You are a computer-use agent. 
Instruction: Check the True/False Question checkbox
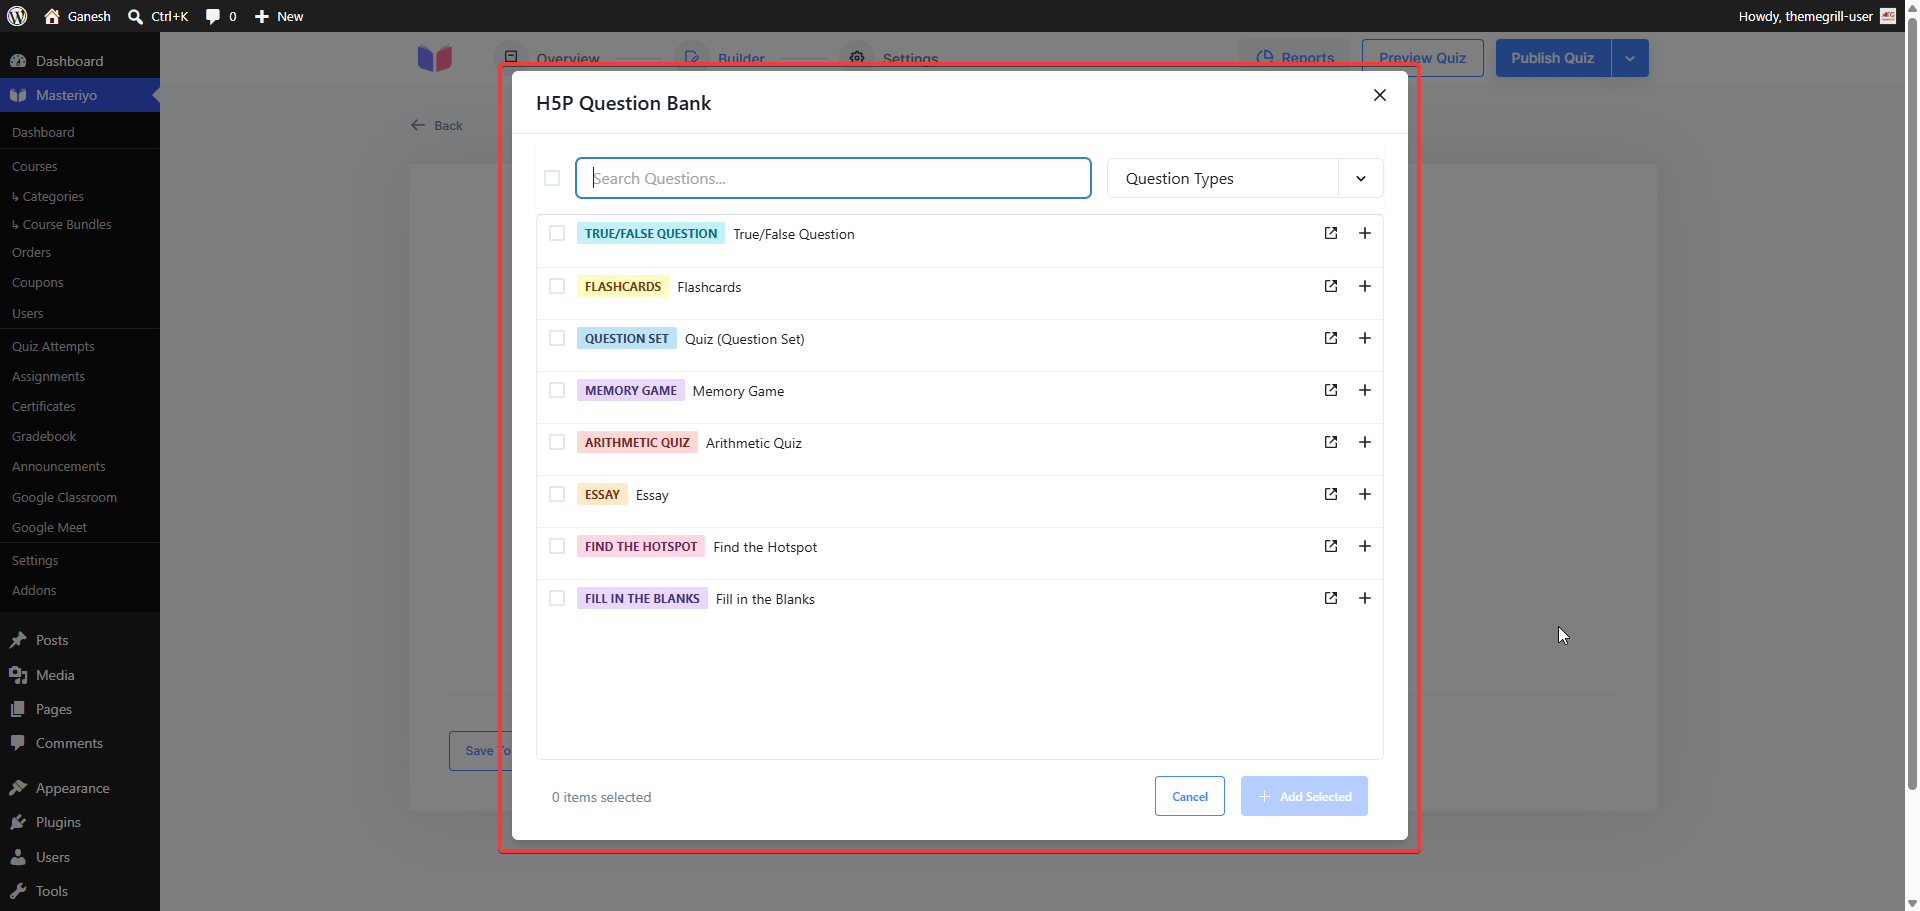click(557, 233)
